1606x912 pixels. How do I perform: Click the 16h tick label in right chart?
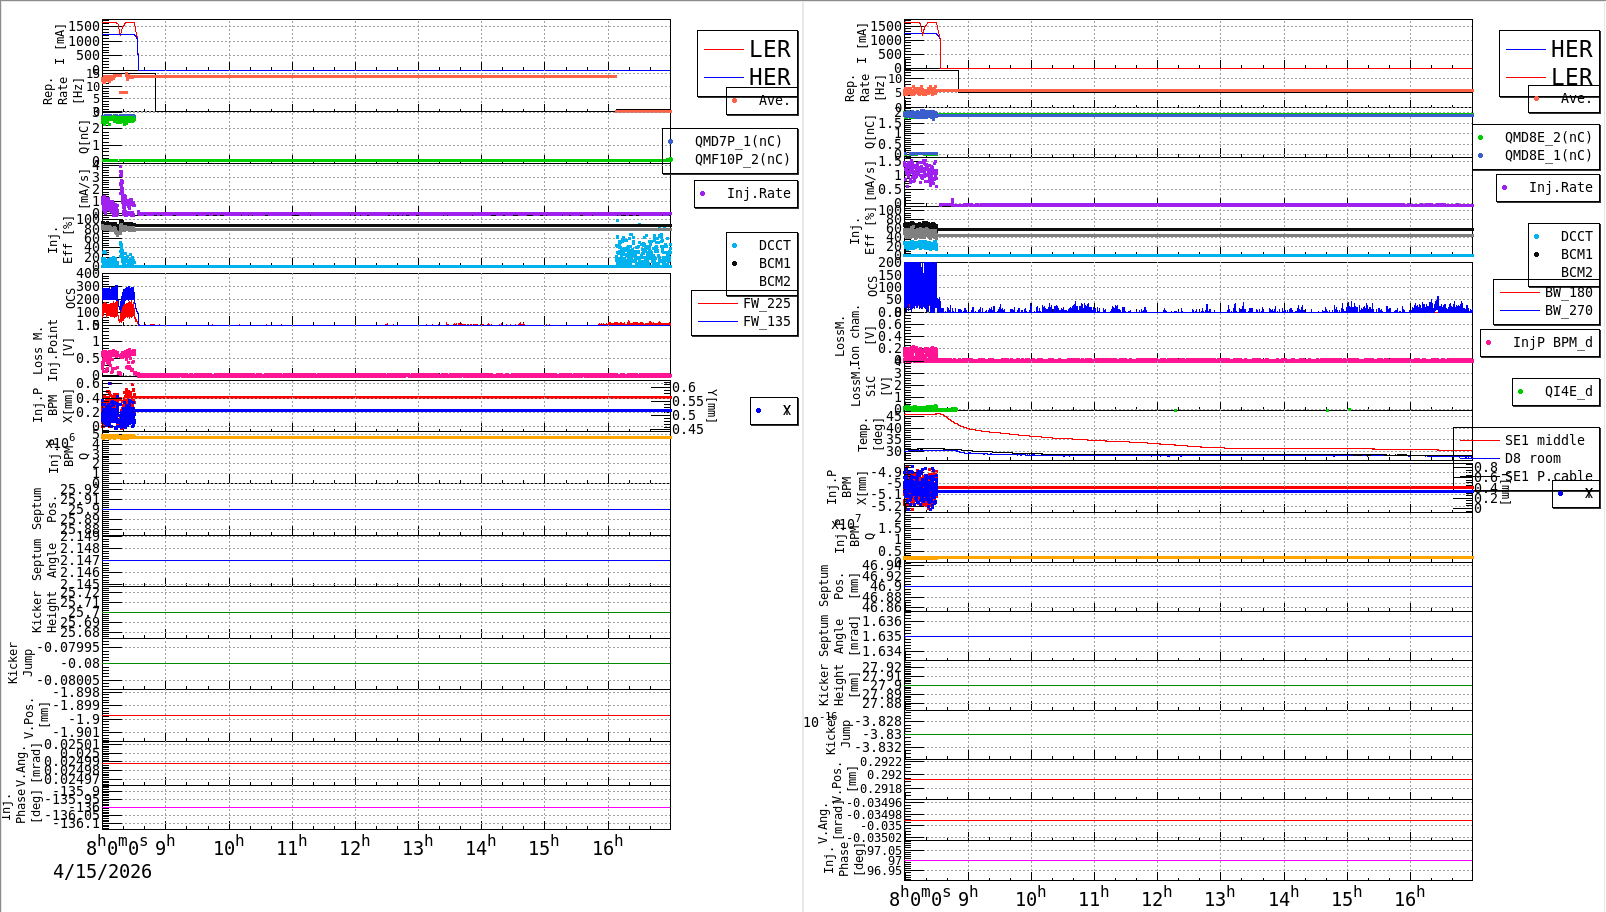coord(1410,897)
